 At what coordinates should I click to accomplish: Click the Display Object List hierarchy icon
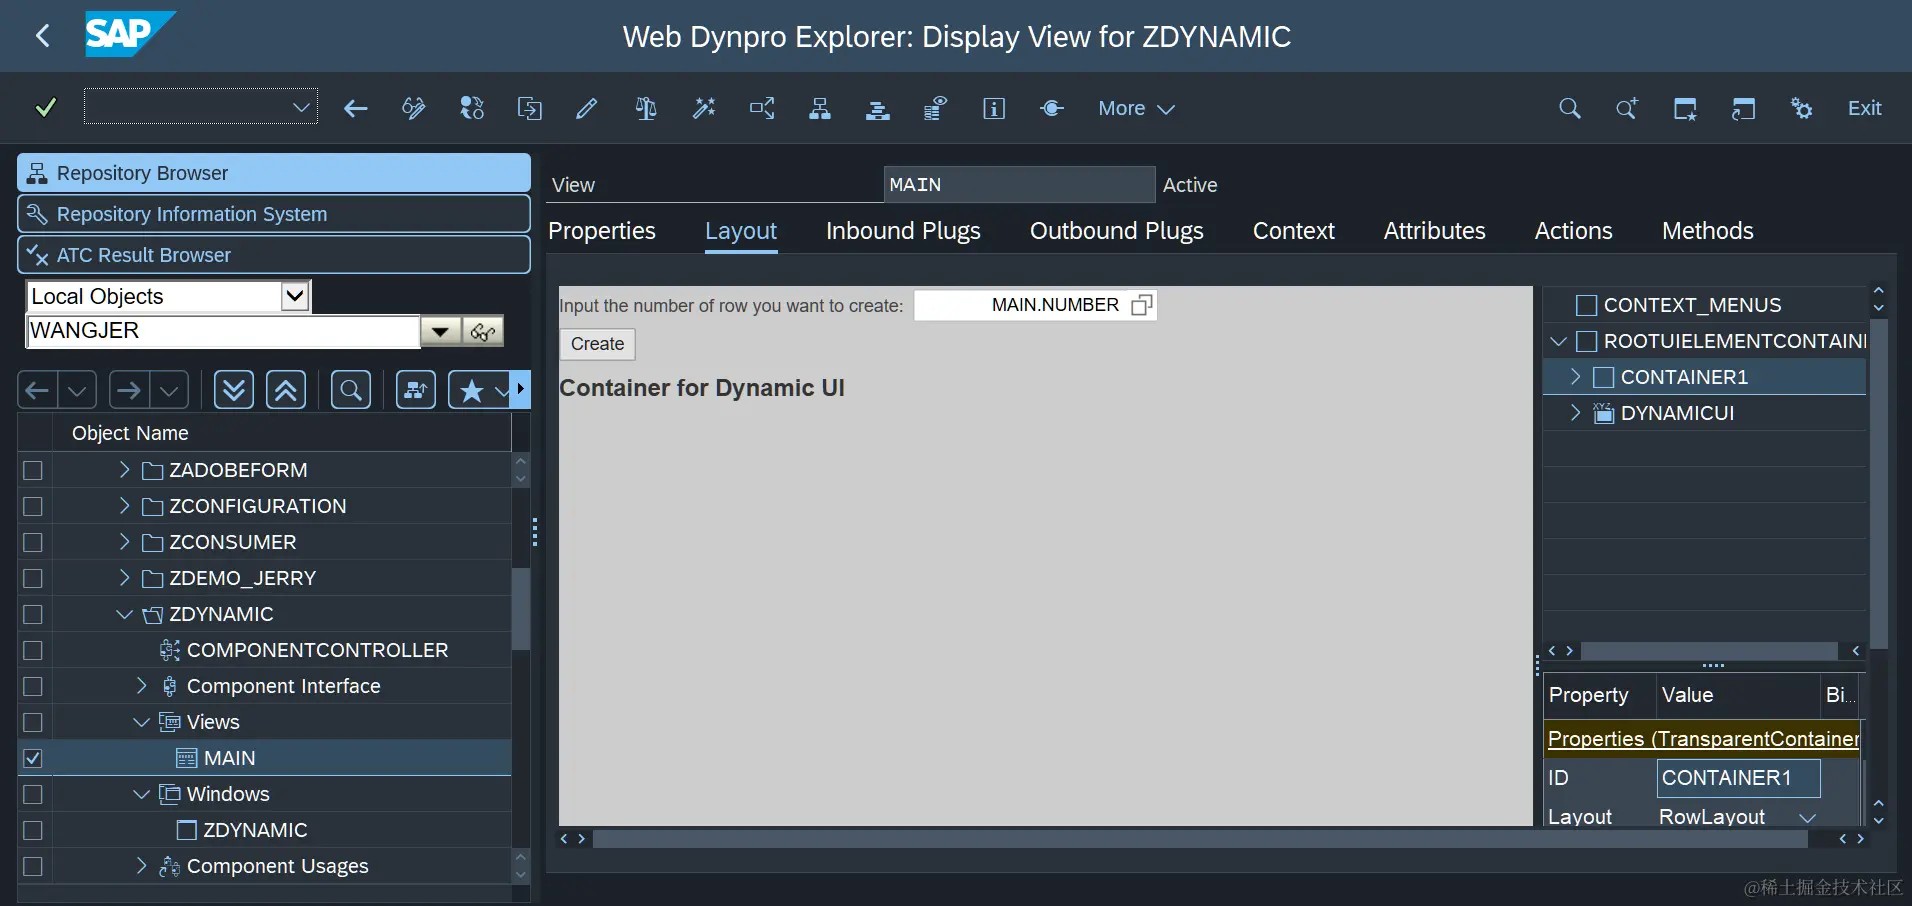click(x=820, y=108)
